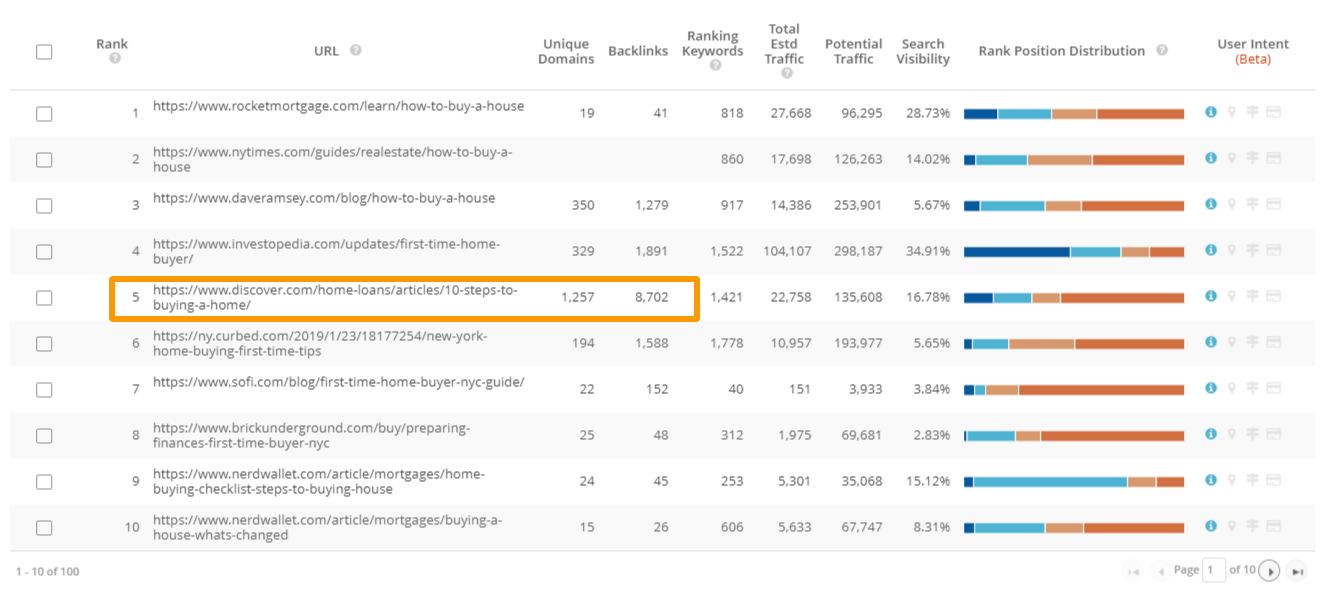The height and width of the screenshot is (599, 1322).
Task: Click the dark blue segment of investopedia's distribution bar
Action: pyautogui.click(x=1017, y=252)
